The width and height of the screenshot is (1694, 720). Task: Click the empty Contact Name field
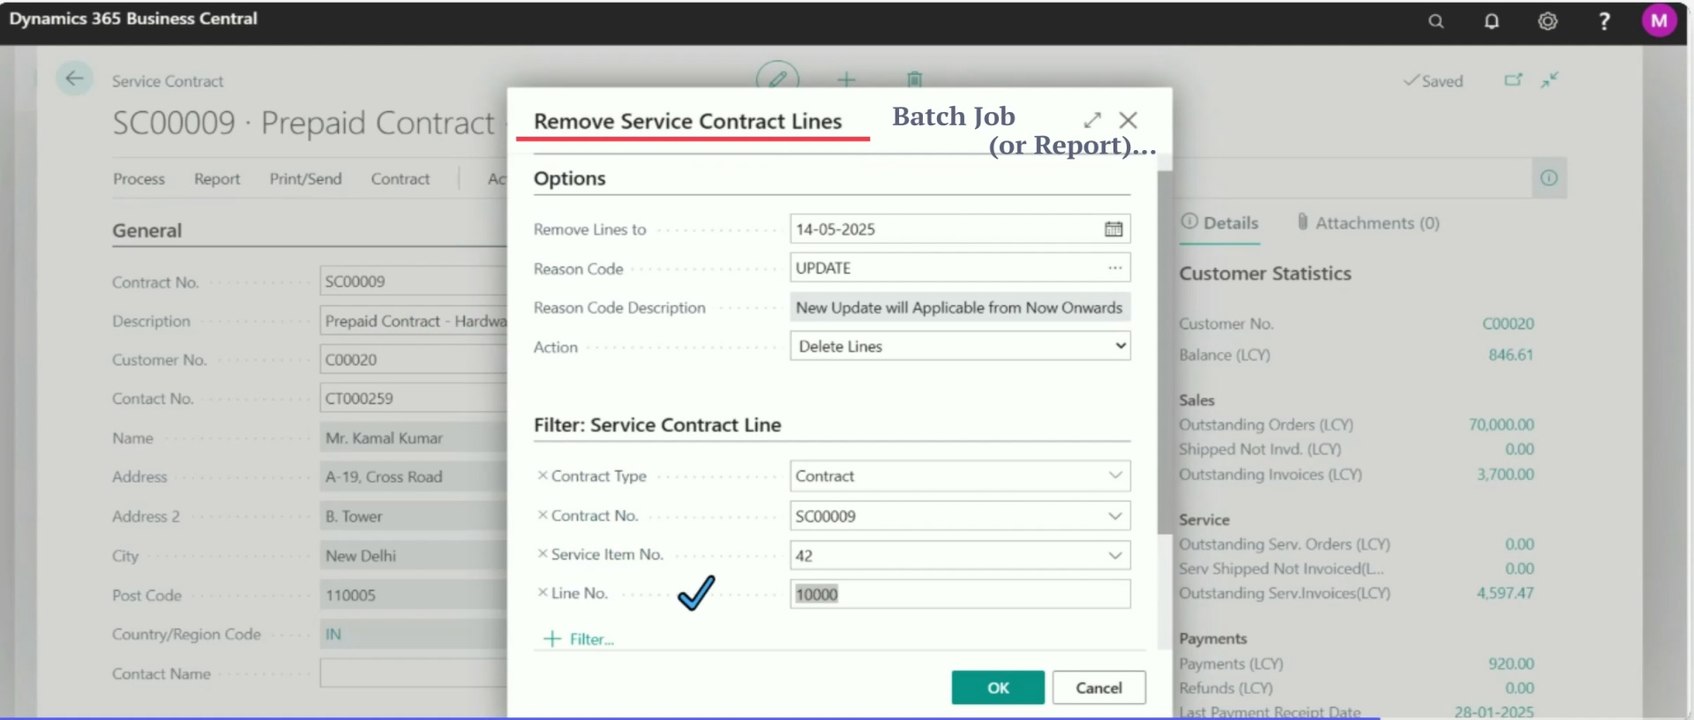point(413,673)
